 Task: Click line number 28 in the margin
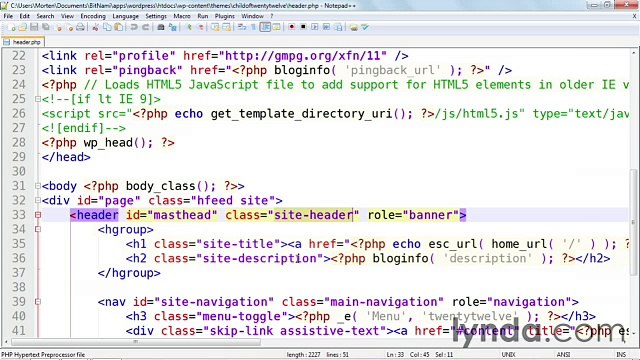point(18,142)
